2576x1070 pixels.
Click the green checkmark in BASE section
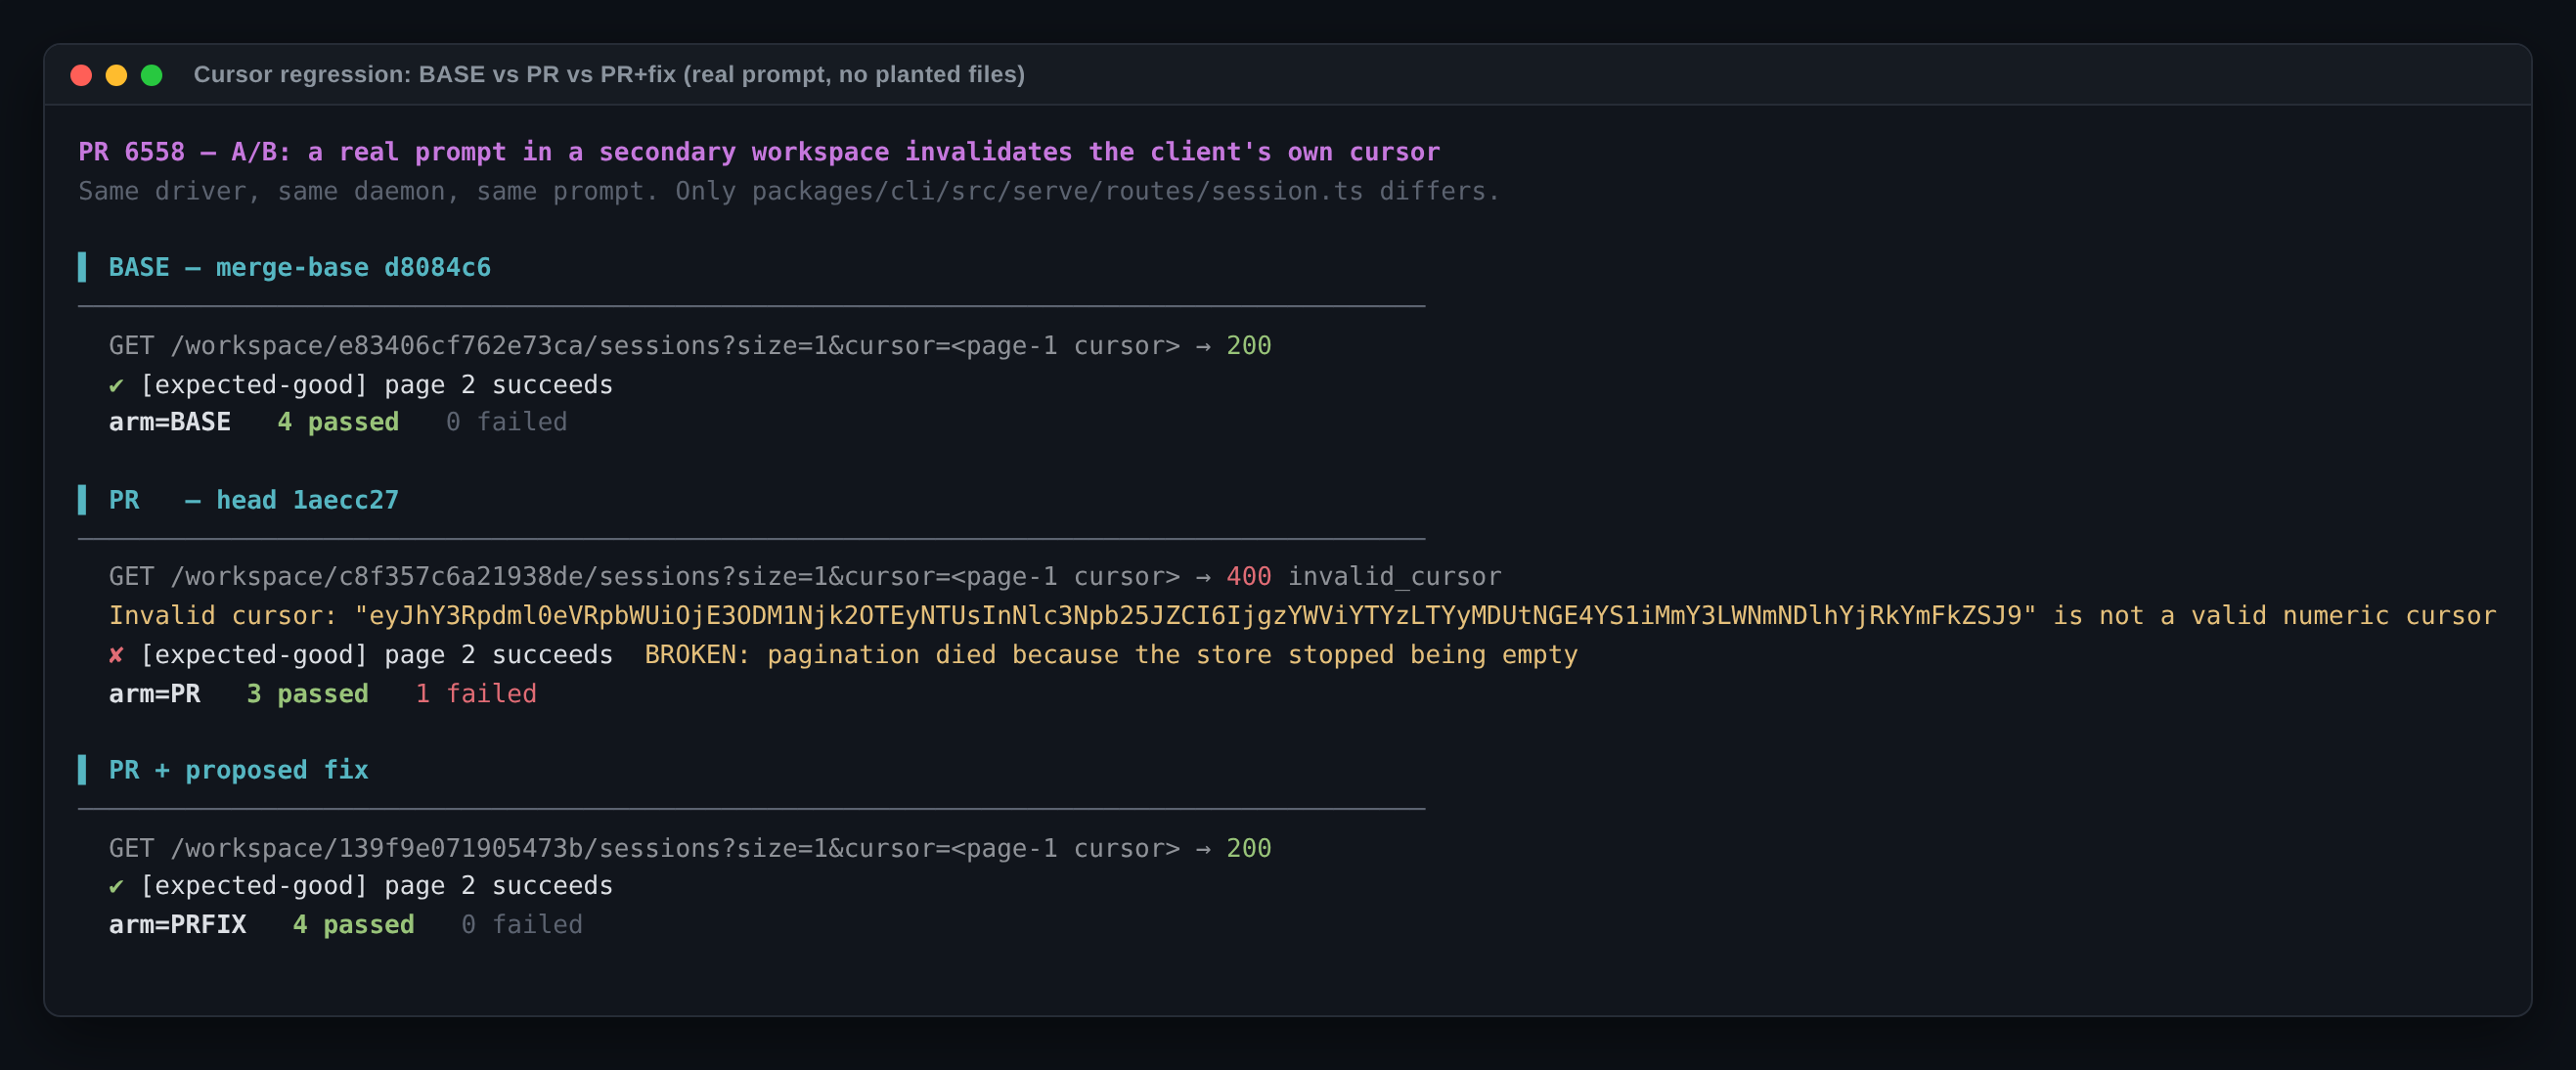(116, 385)
